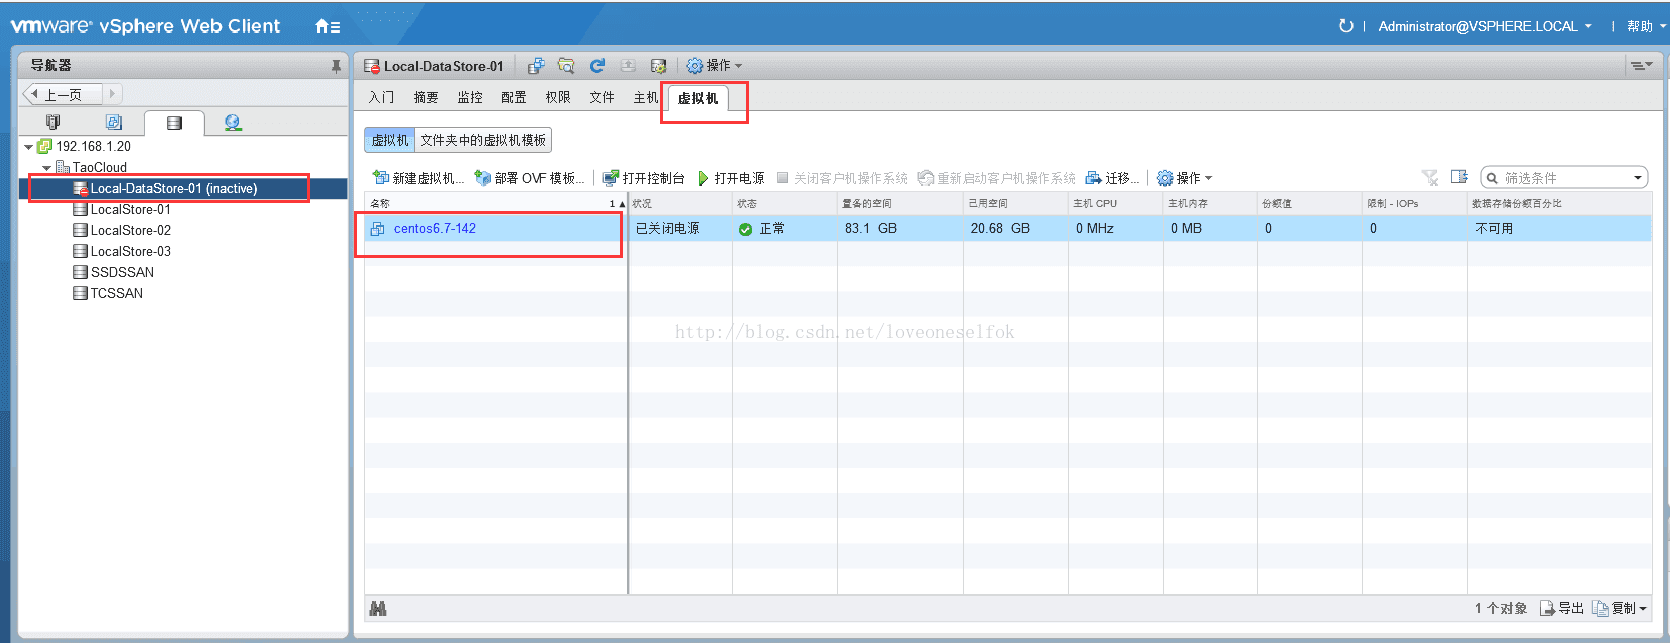
Task: Switch to VMs and templates navigator tab
Action: tap(114, 122)
